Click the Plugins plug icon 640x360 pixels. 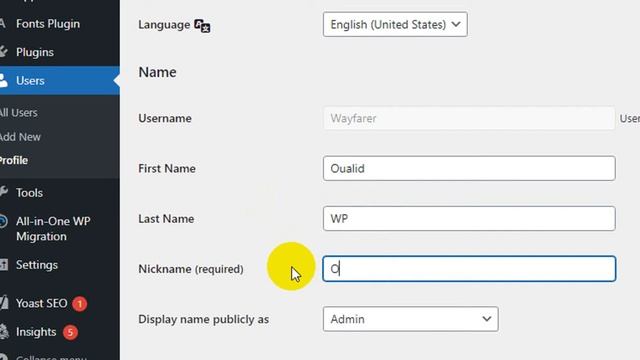point(3,51)
